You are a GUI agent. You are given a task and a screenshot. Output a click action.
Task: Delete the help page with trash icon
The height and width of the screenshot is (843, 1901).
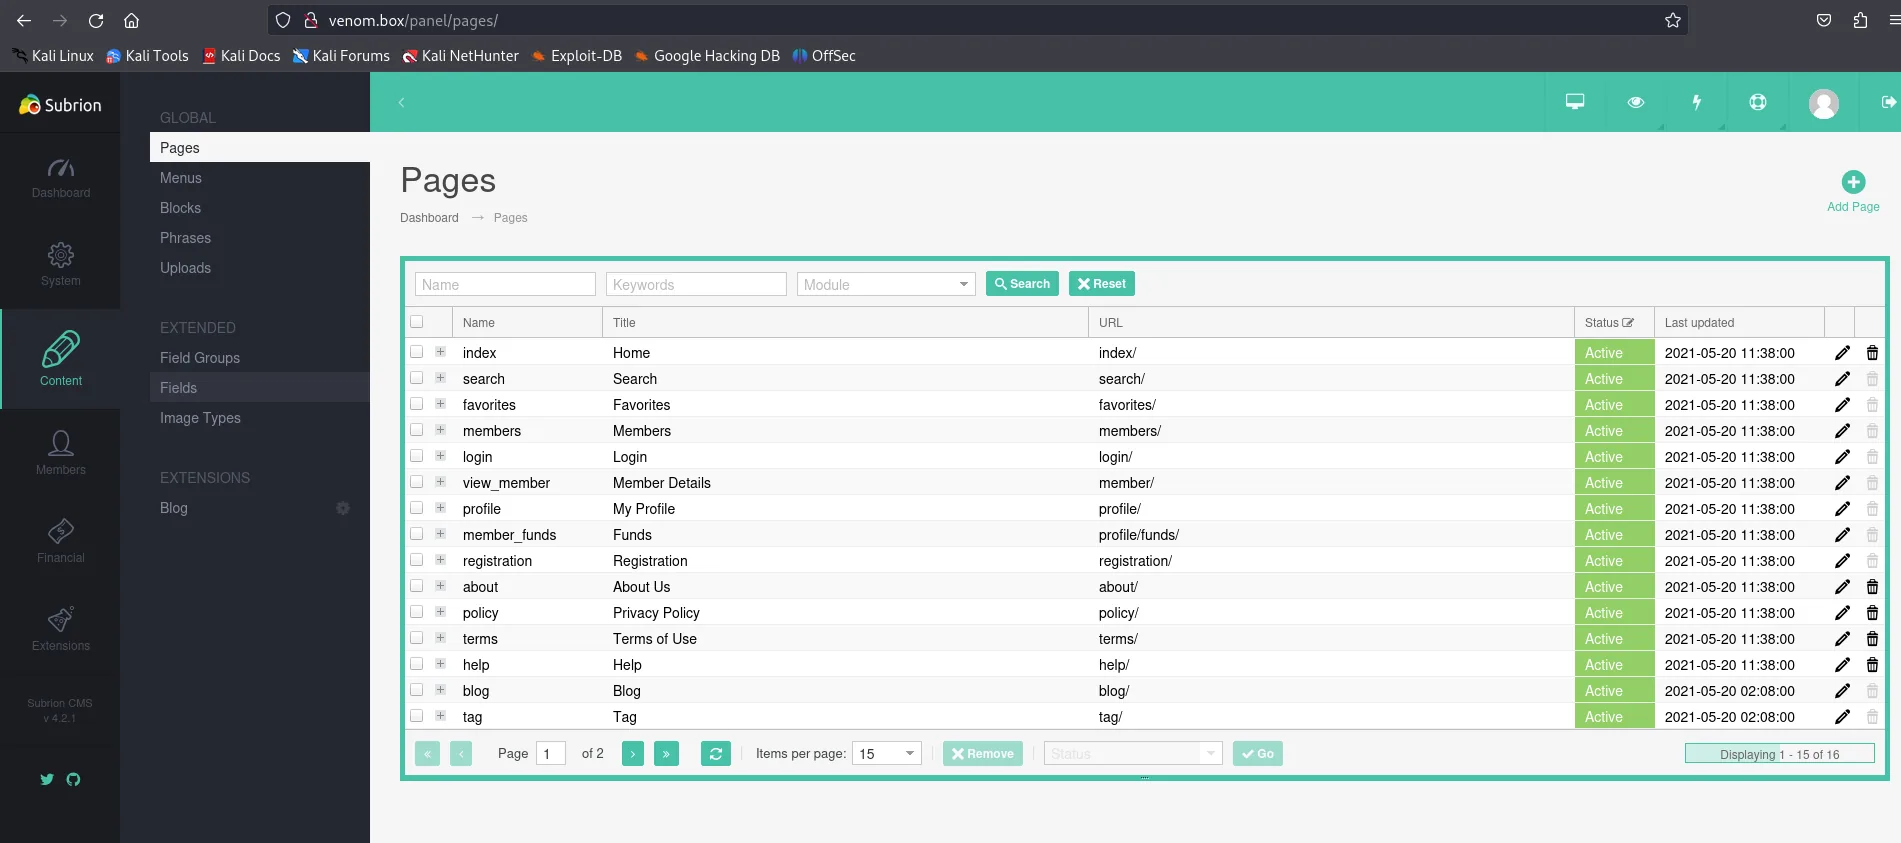(x=1872, y=665)
